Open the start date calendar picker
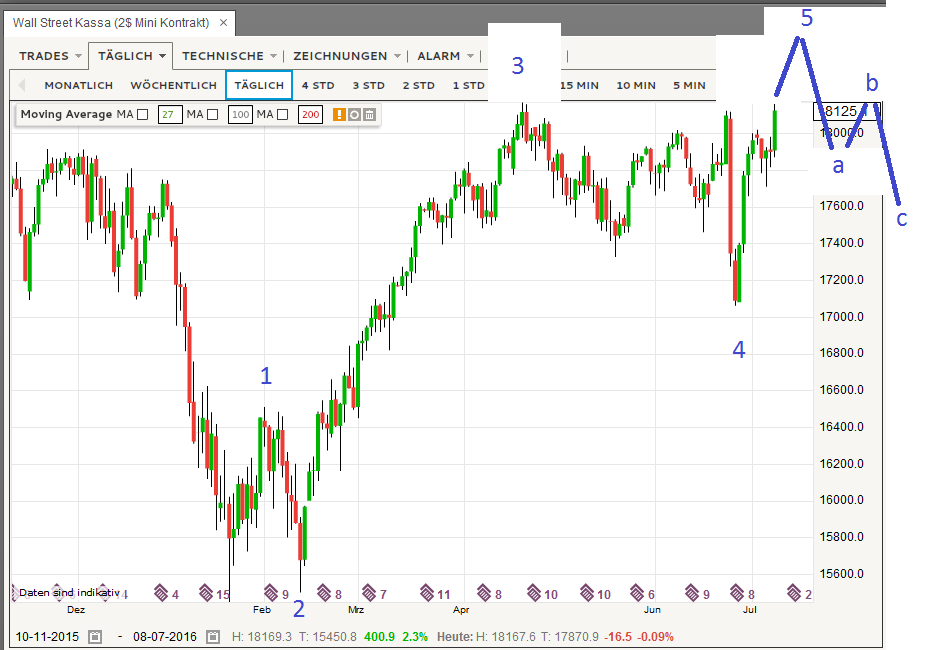The image size is (937, 650). tap(95, 637)
